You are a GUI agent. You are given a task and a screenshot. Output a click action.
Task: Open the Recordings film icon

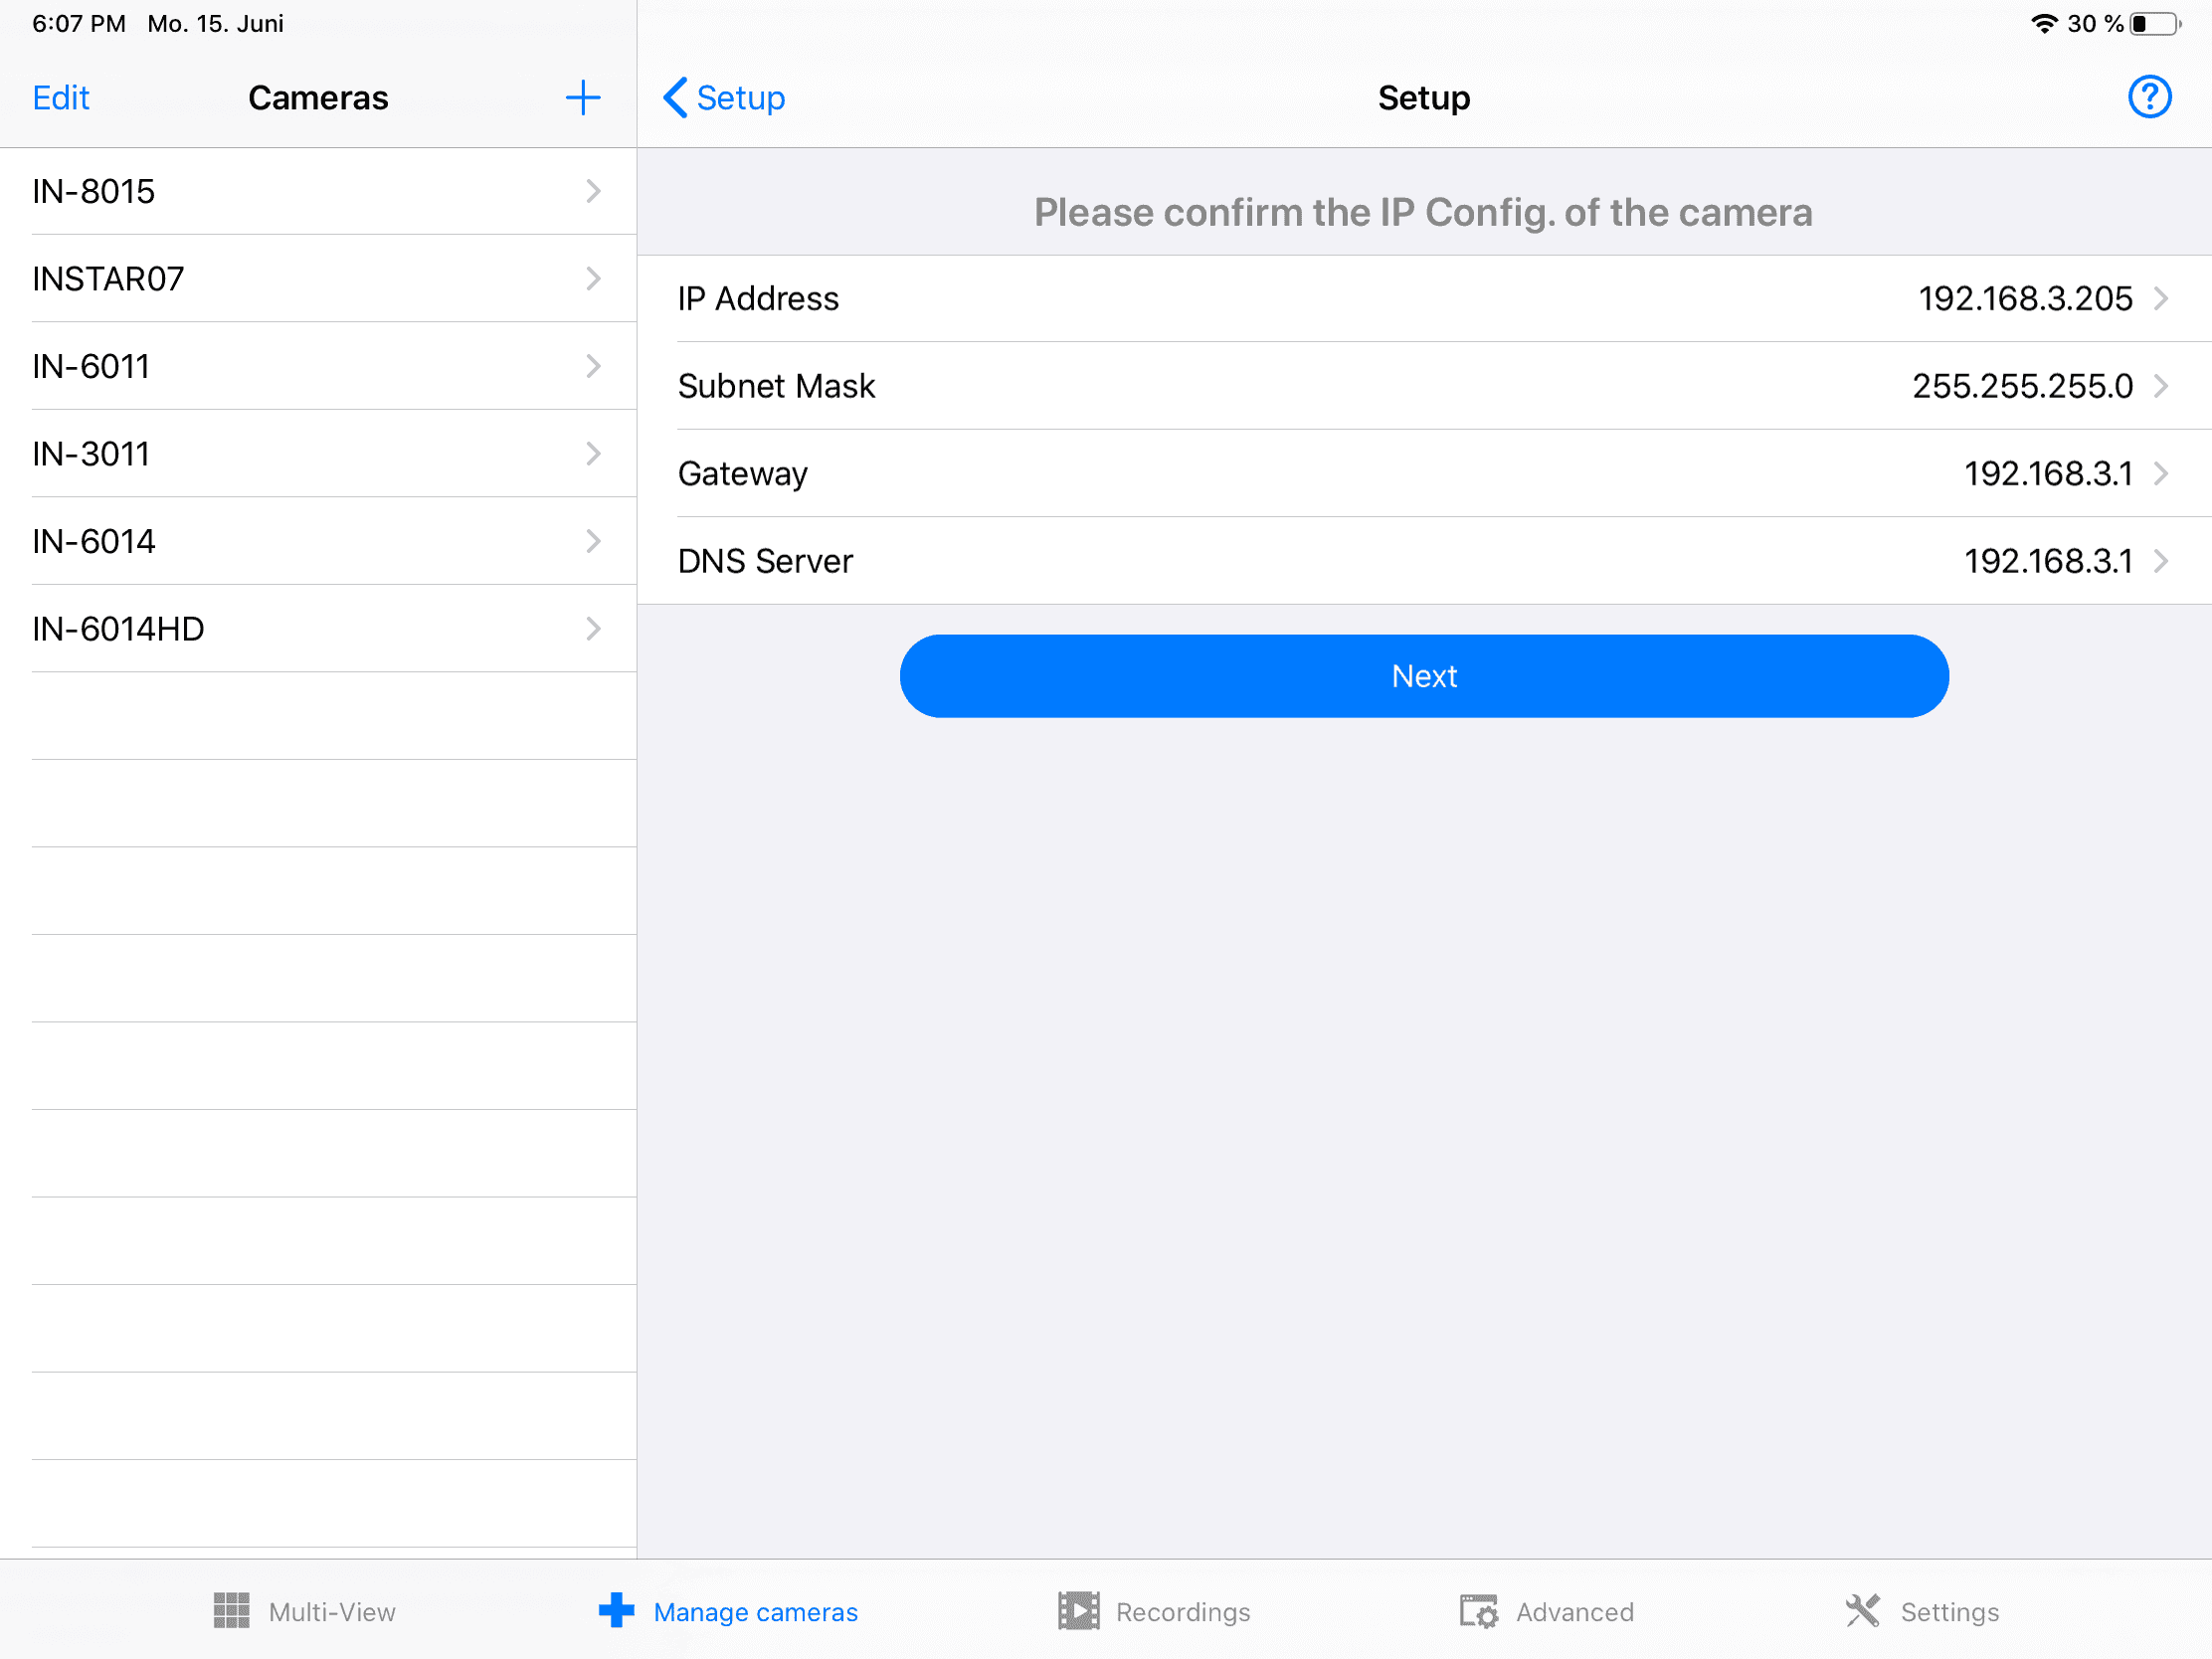[x=1078, y=1611]
